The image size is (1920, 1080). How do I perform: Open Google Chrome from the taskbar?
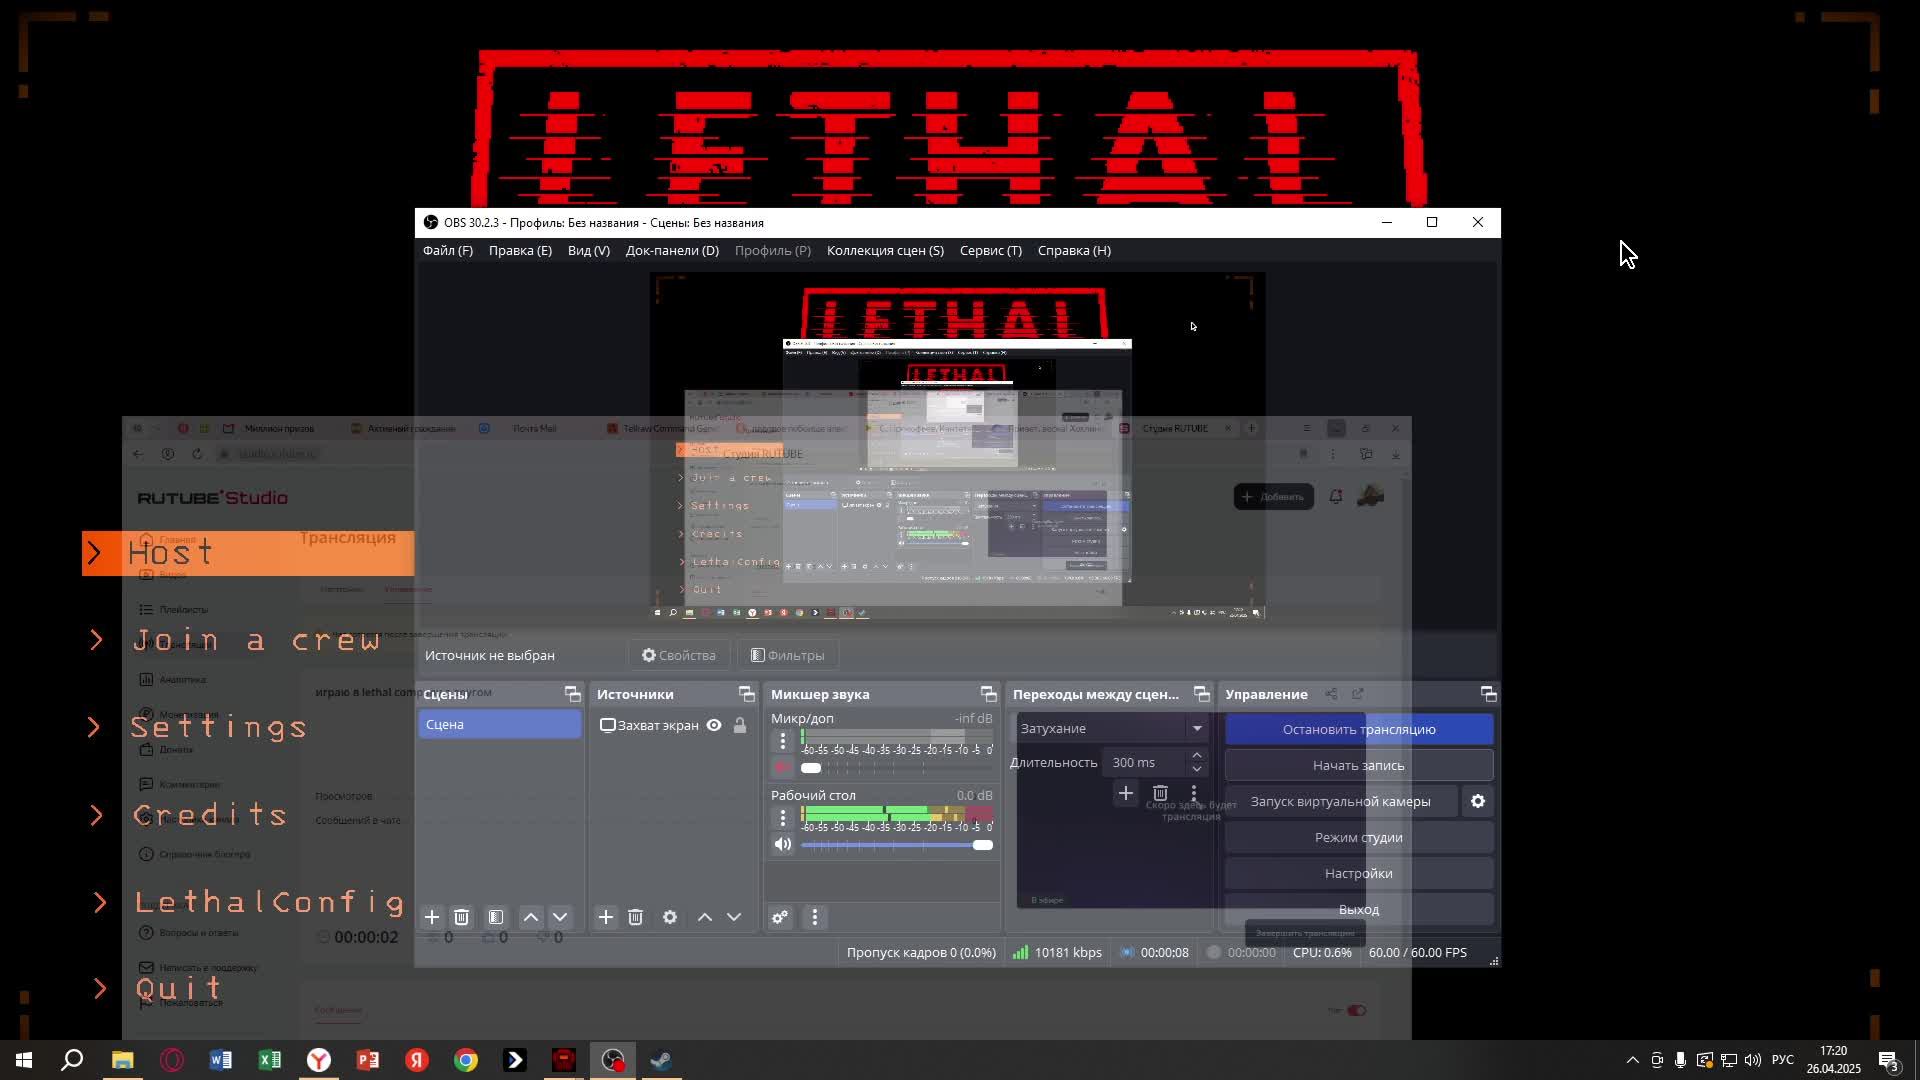466,1060
